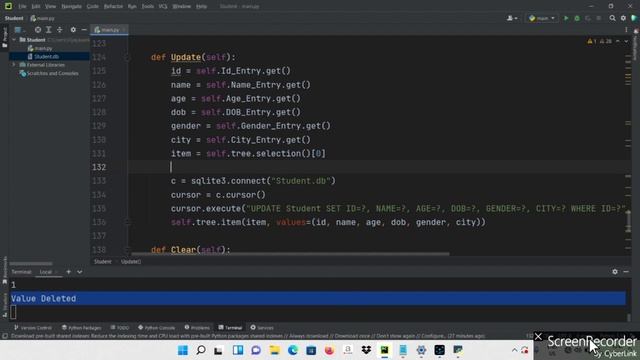This screenshot has height=360, width=640.
Task: Open Version Control tool window
Action: click(x=33, y=328)
